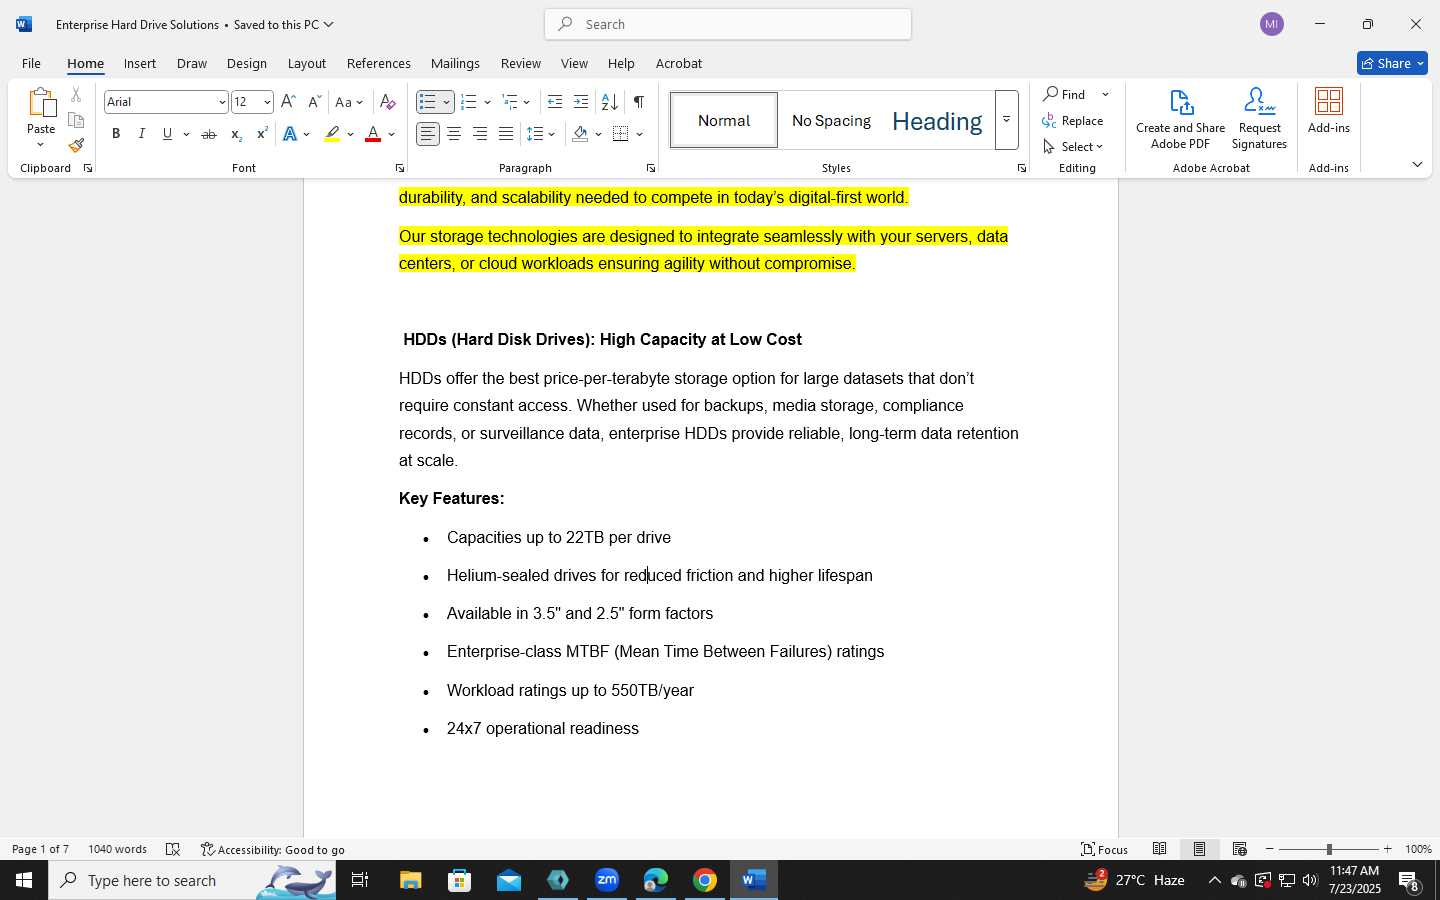Viewport: 1440px width, 900px height.
Task: Apply subscript formatting
Action: tap(236, 134)
